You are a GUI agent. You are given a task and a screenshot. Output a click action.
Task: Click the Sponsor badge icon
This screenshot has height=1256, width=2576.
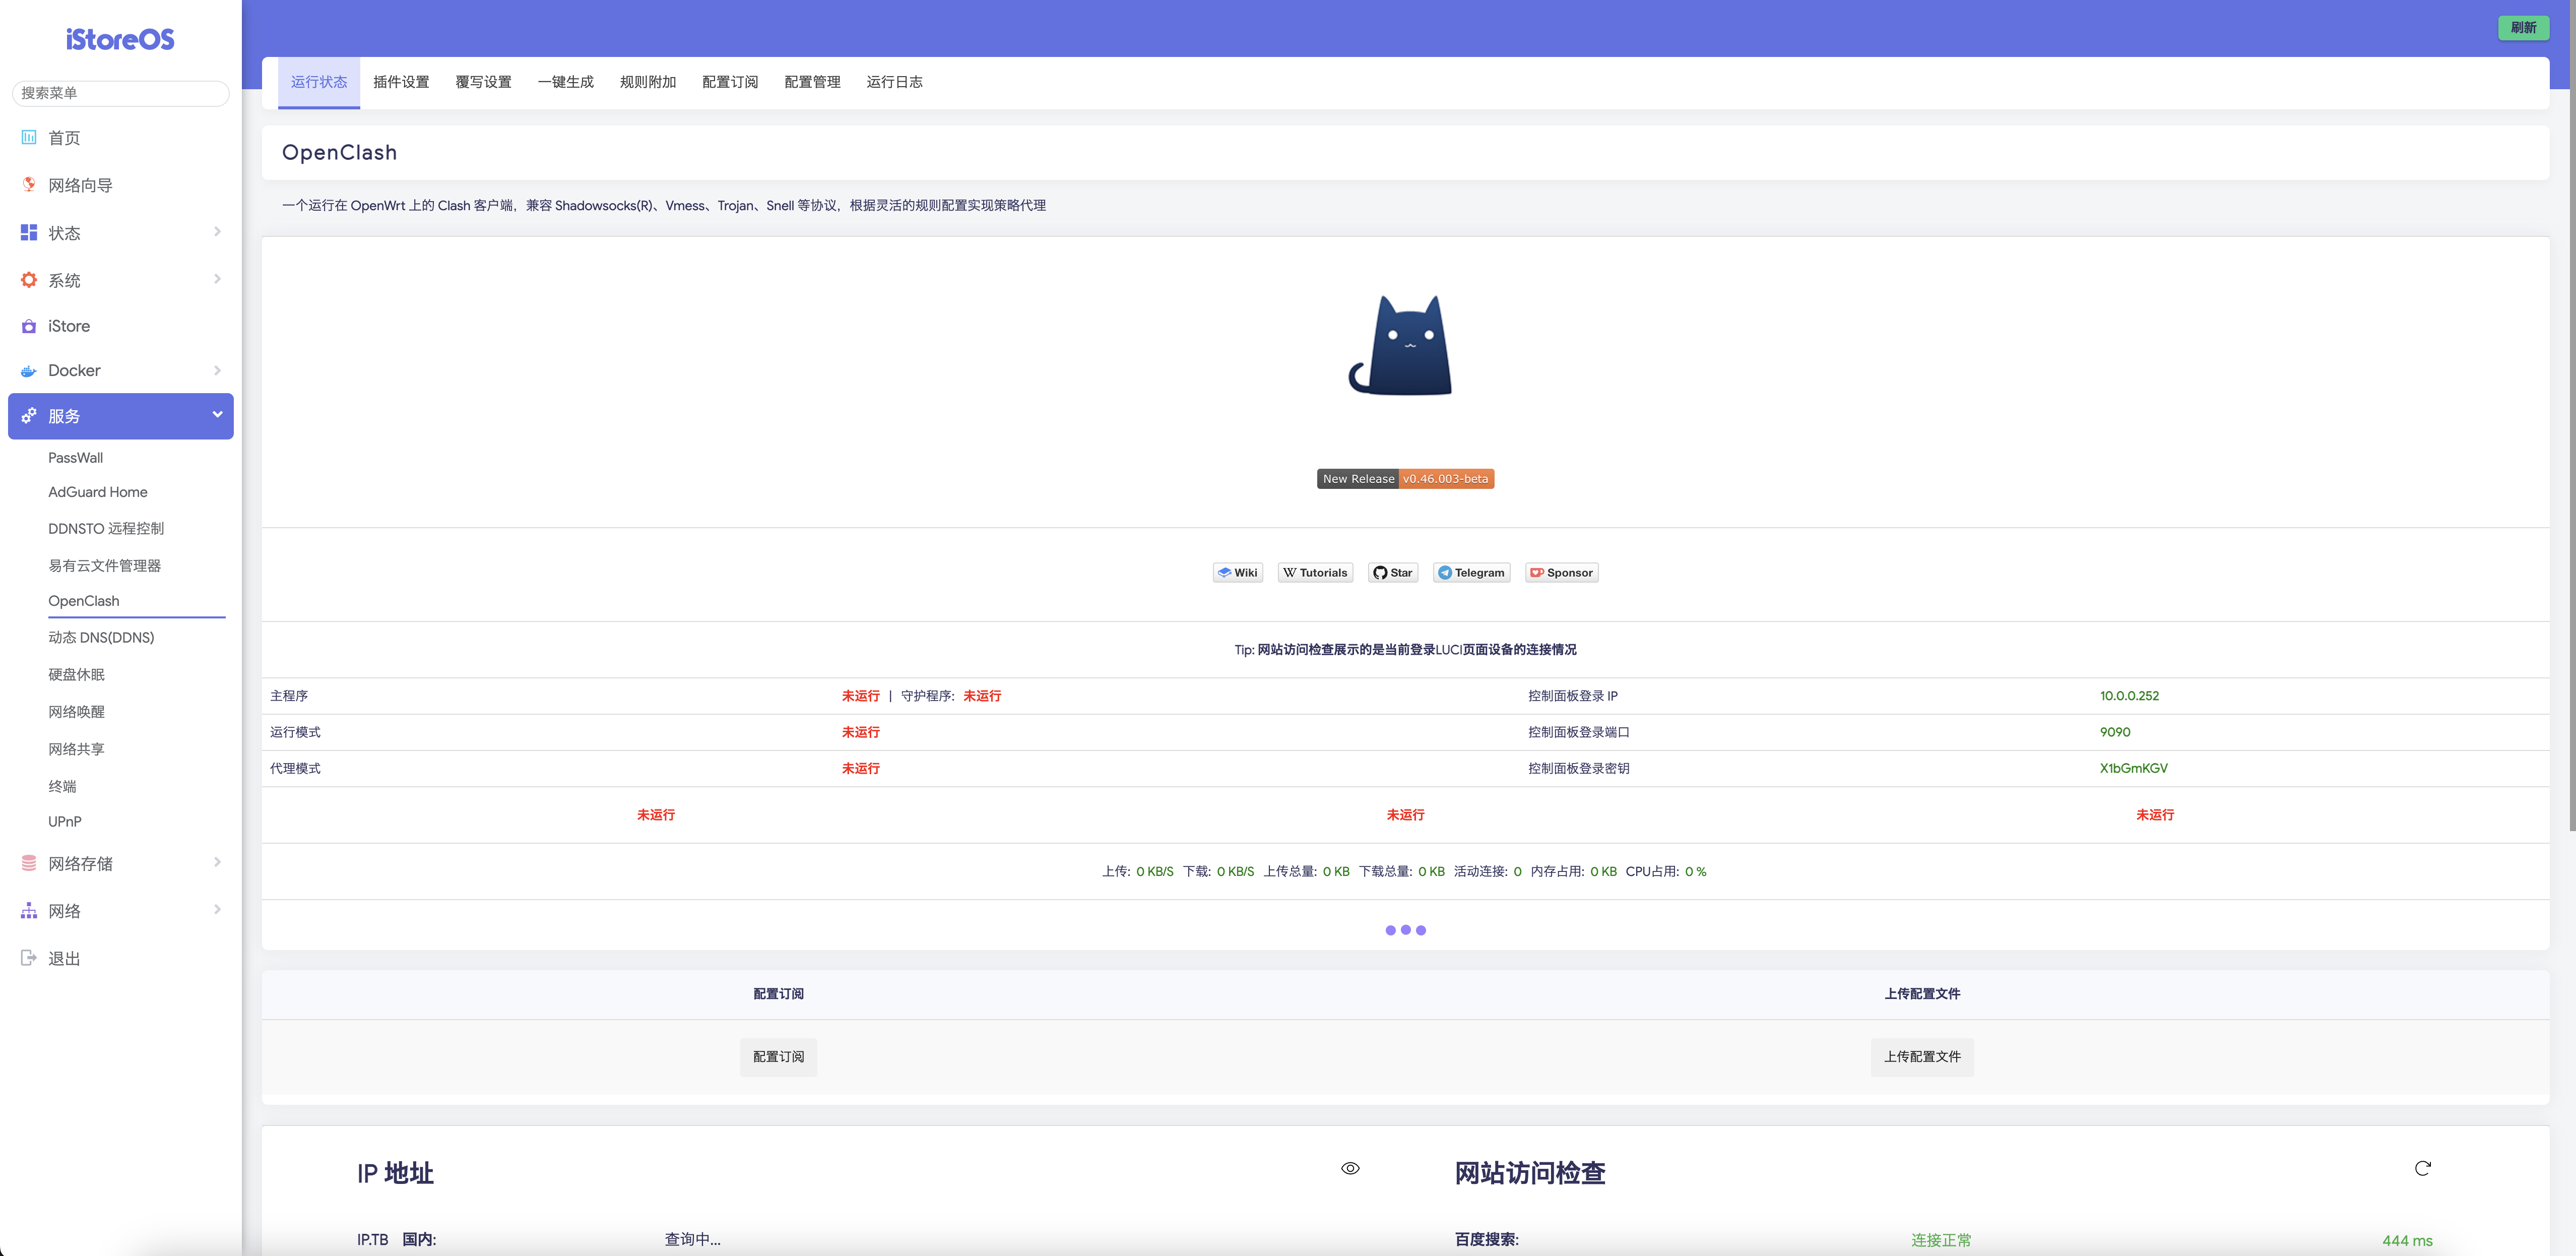pos(1537,573)
